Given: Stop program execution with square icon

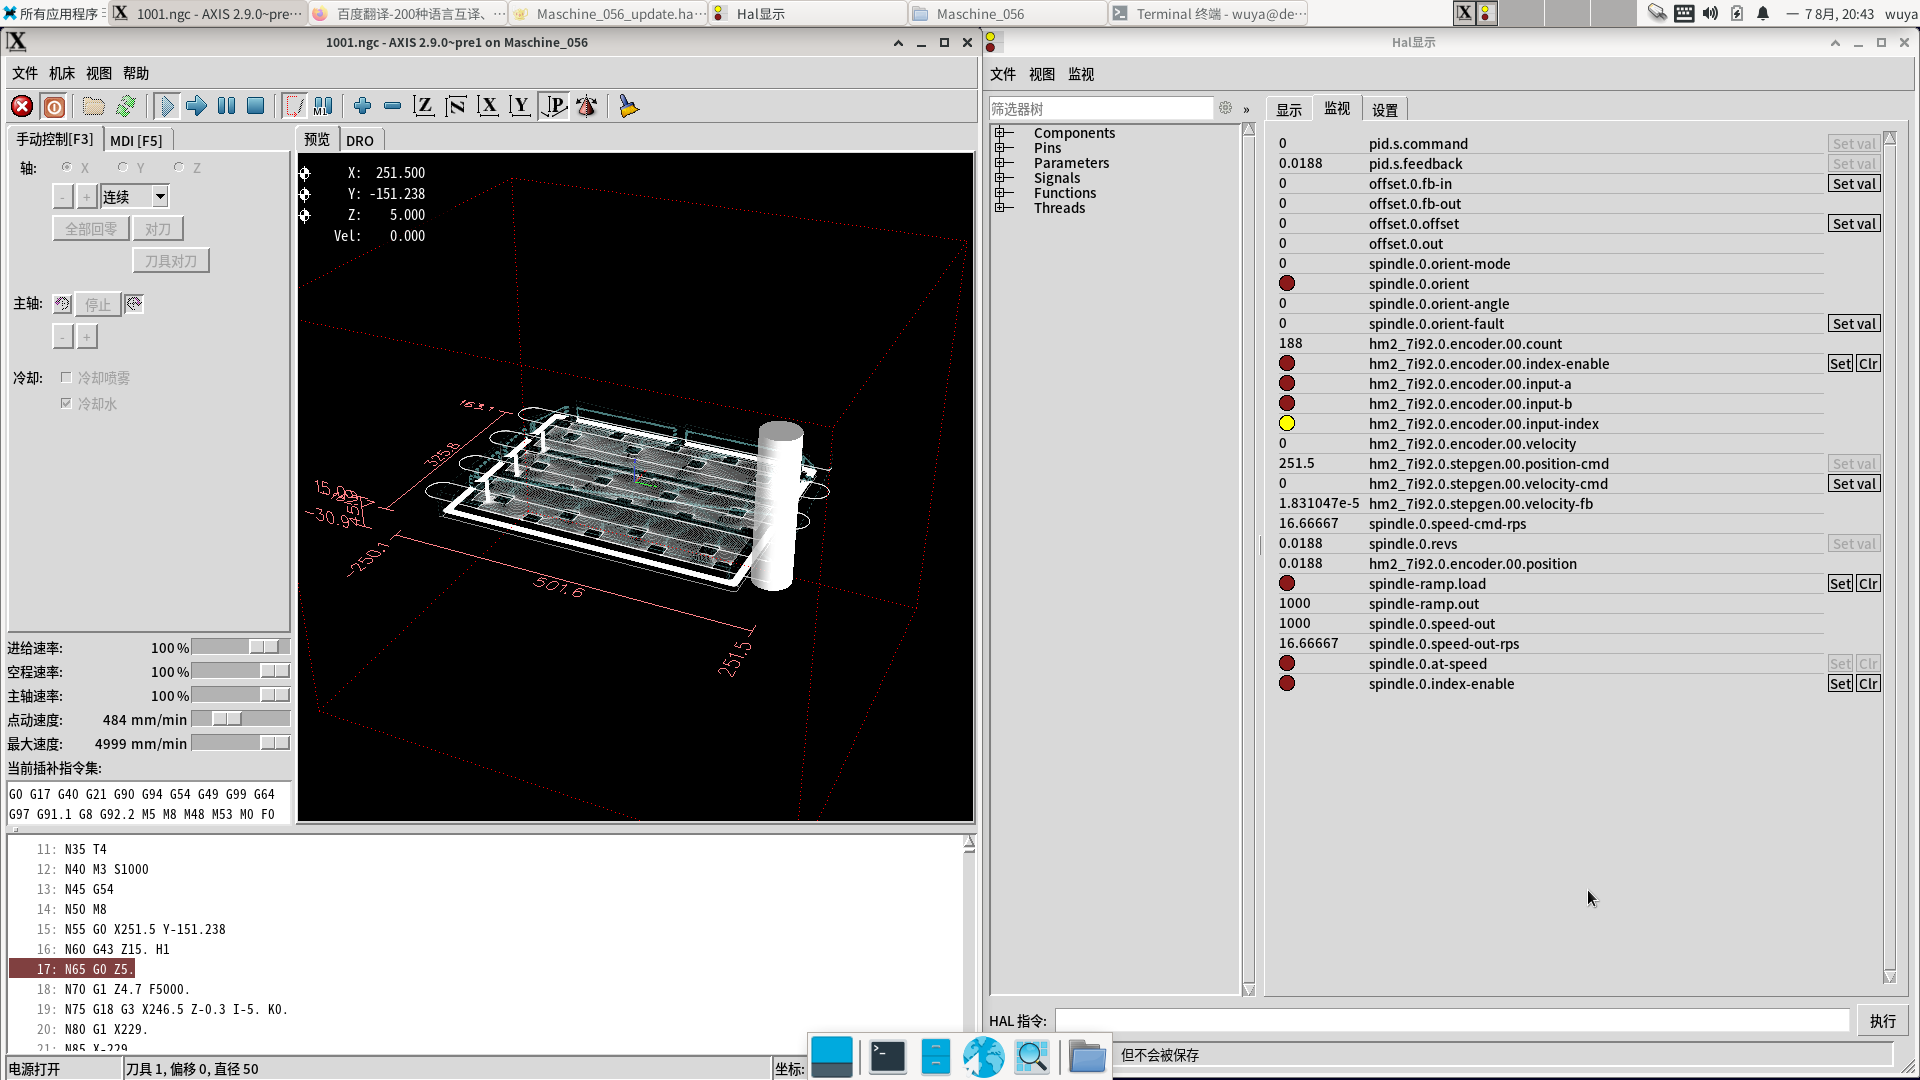Looking at the screenshot, I should [x=256, y=106].
